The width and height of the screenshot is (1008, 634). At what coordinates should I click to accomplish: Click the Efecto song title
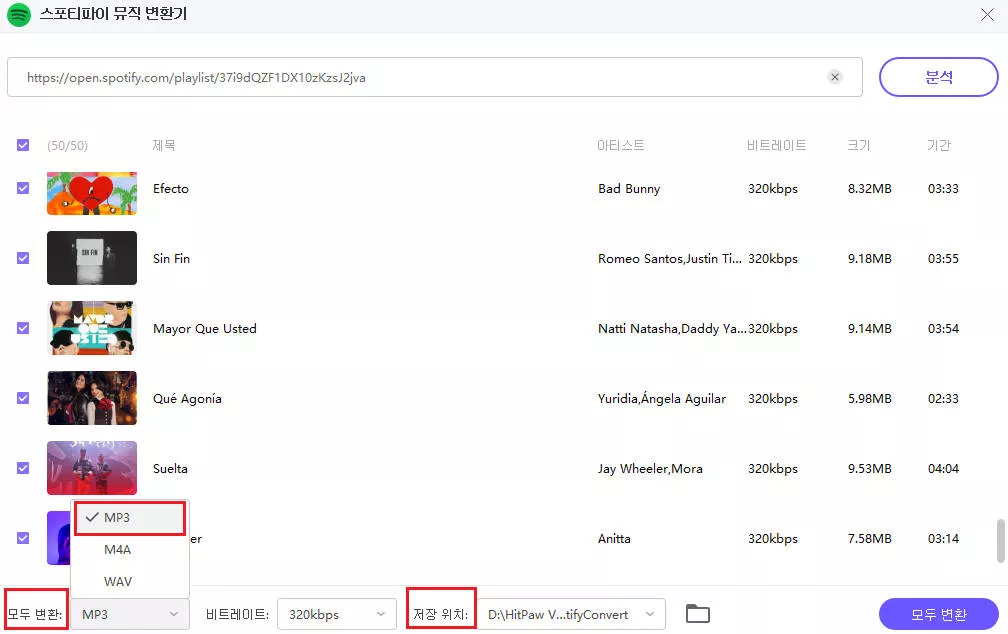tap(171, 188)
